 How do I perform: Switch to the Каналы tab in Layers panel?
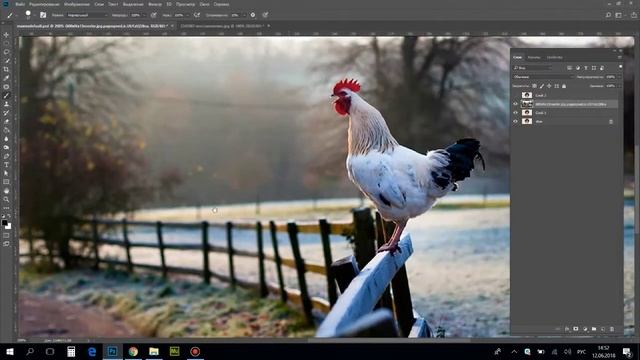[534, 58]
